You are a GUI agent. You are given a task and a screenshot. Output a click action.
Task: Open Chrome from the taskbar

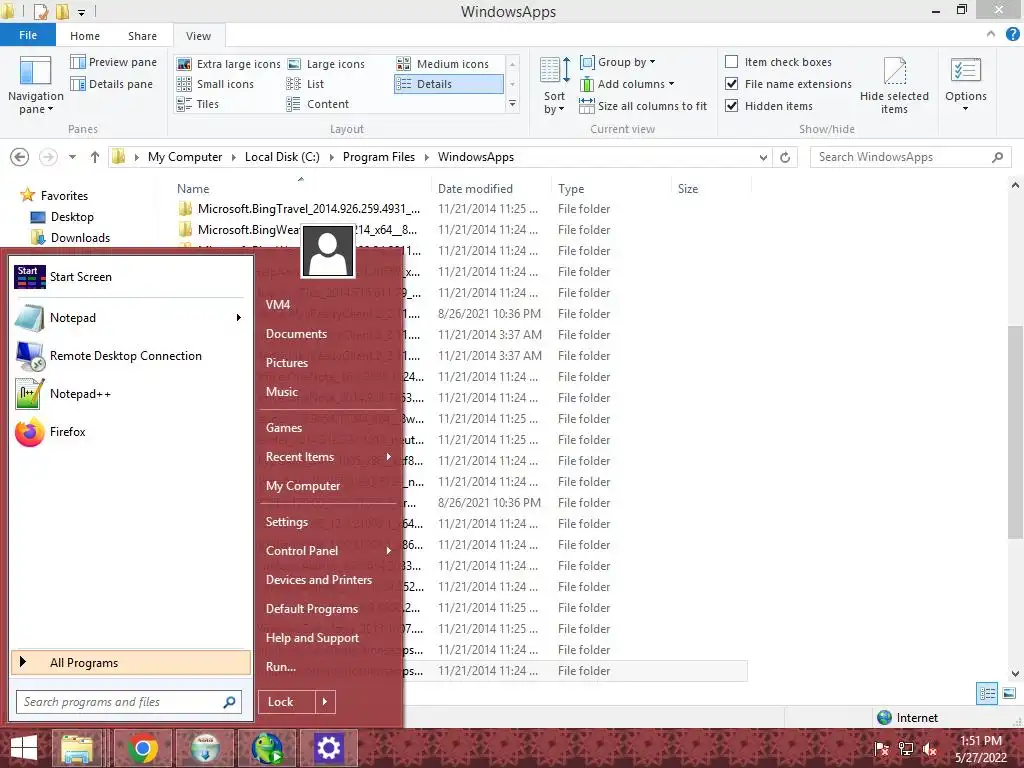[142, 748]
